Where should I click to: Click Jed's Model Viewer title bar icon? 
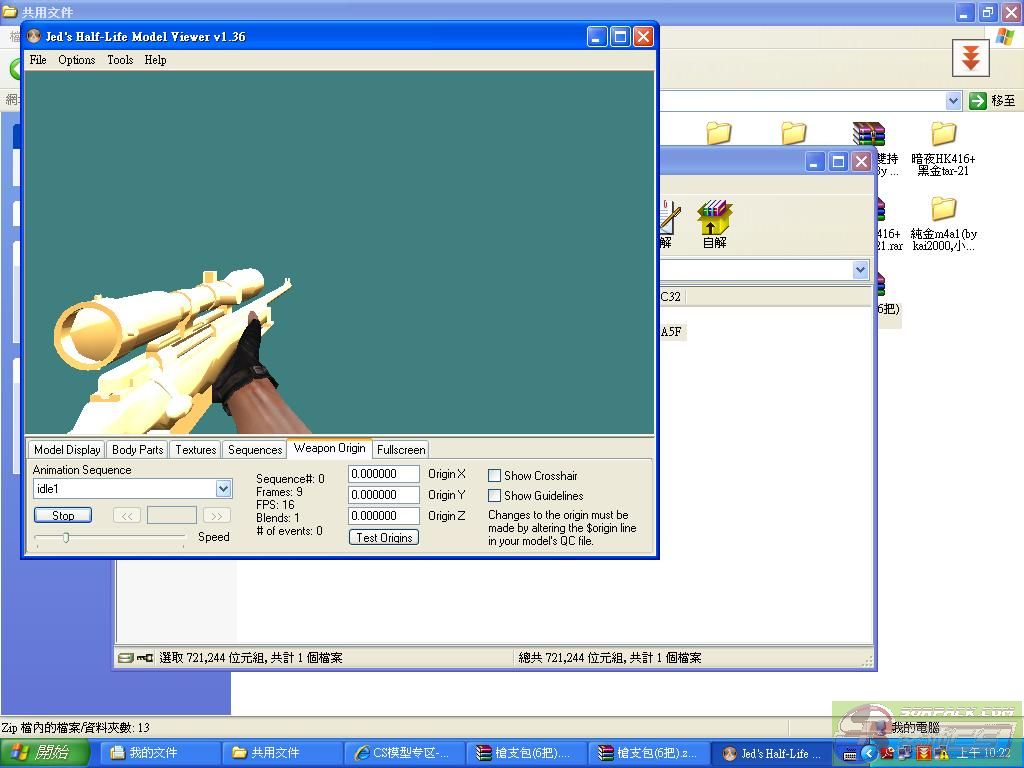point(34,37)
